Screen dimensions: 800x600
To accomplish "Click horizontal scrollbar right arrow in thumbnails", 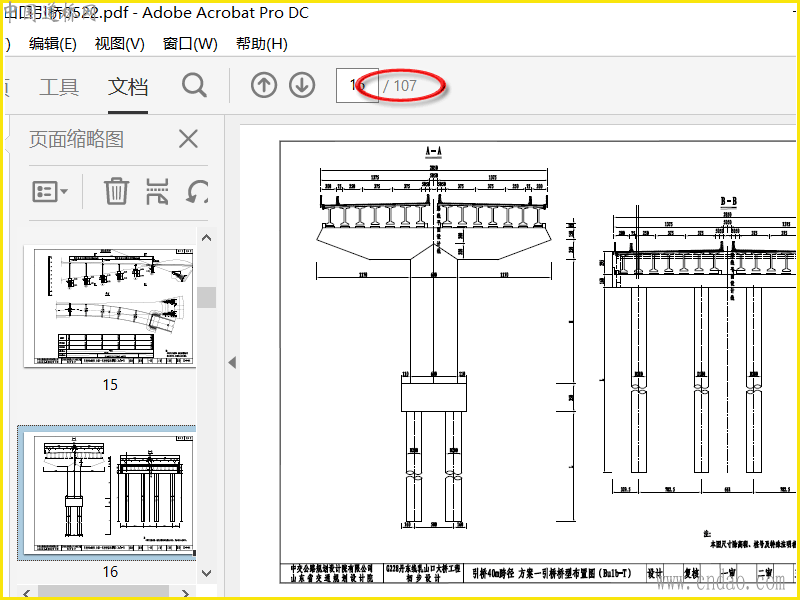I will click(186, 593).
